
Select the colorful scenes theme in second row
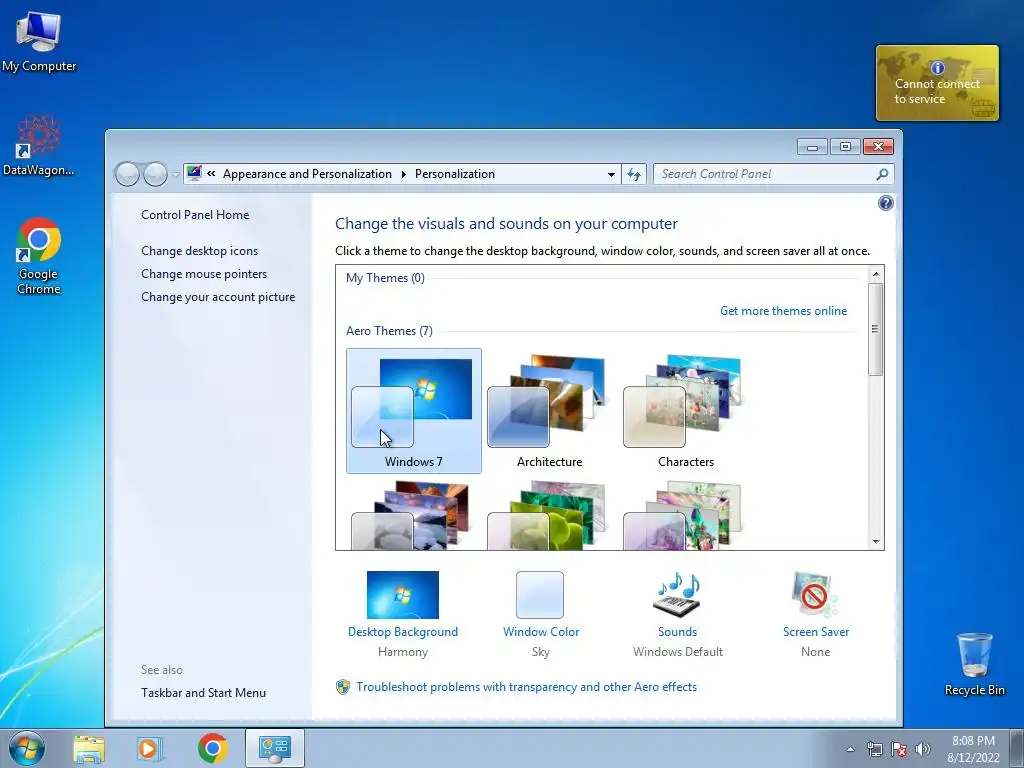pyautogui.click(x=684, y=515)
